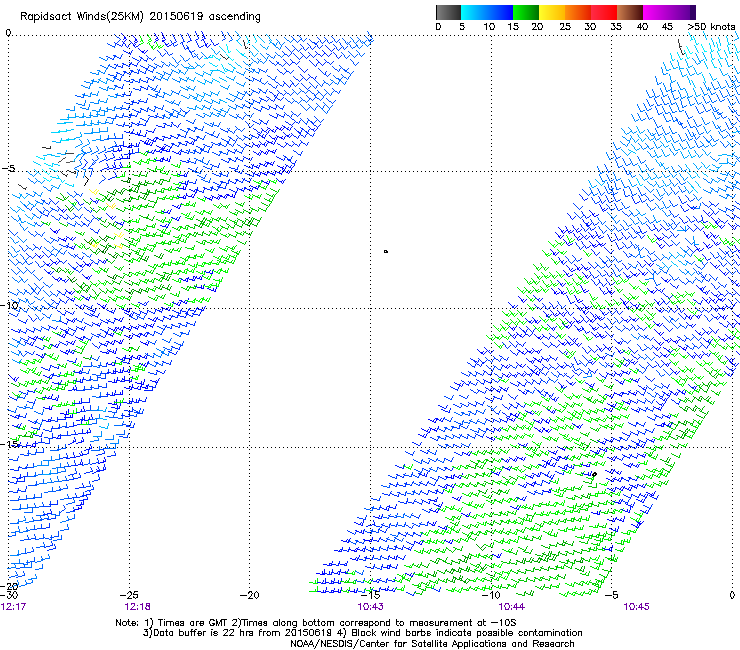This screenshot has height=650, width=740.
Task: Click the red 30-35 knots legend segment
Action: (604, 12)
